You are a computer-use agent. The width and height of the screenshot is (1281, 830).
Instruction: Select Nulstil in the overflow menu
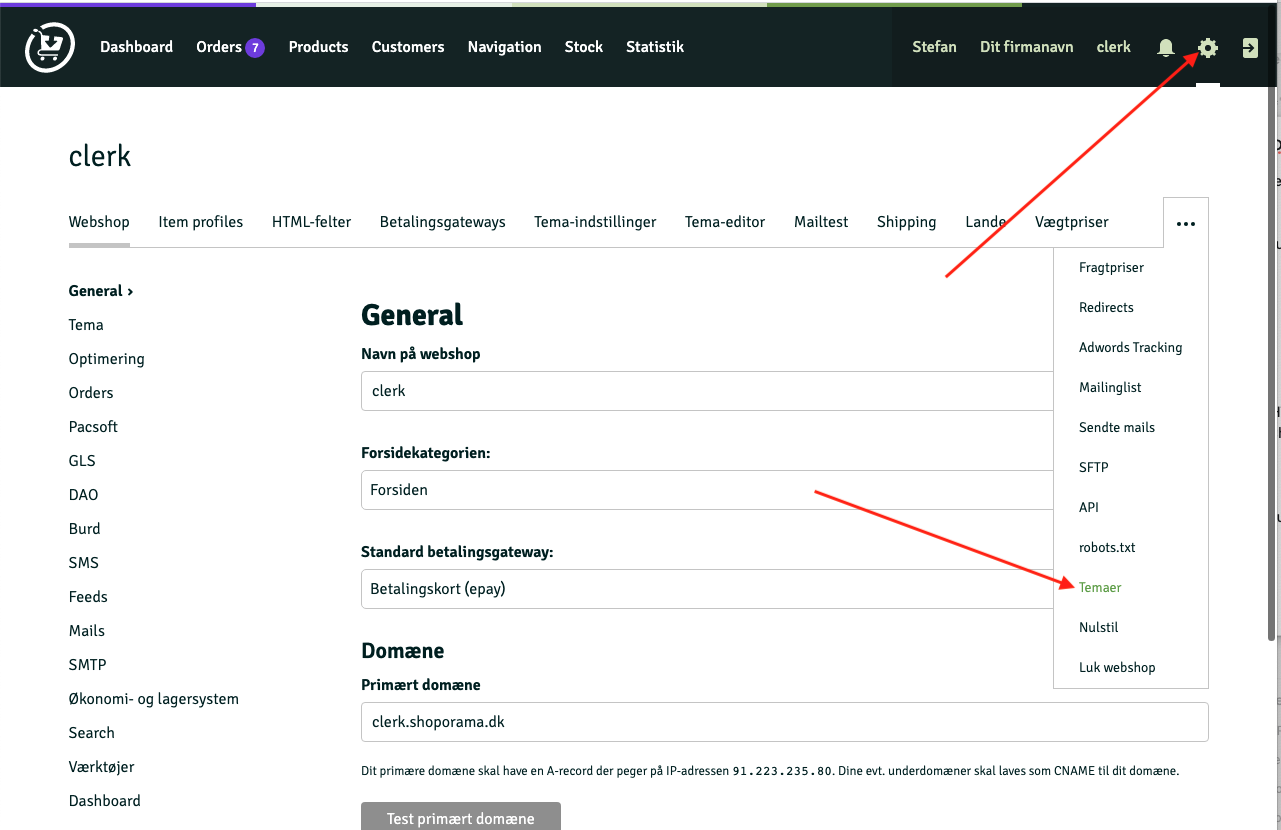coord(1097,627)
